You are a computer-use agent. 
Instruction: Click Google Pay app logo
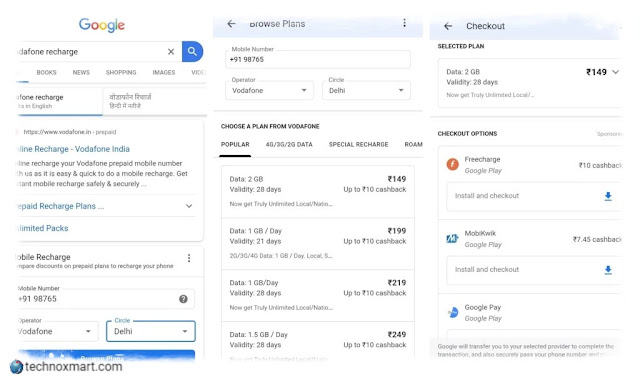[453, 313]
